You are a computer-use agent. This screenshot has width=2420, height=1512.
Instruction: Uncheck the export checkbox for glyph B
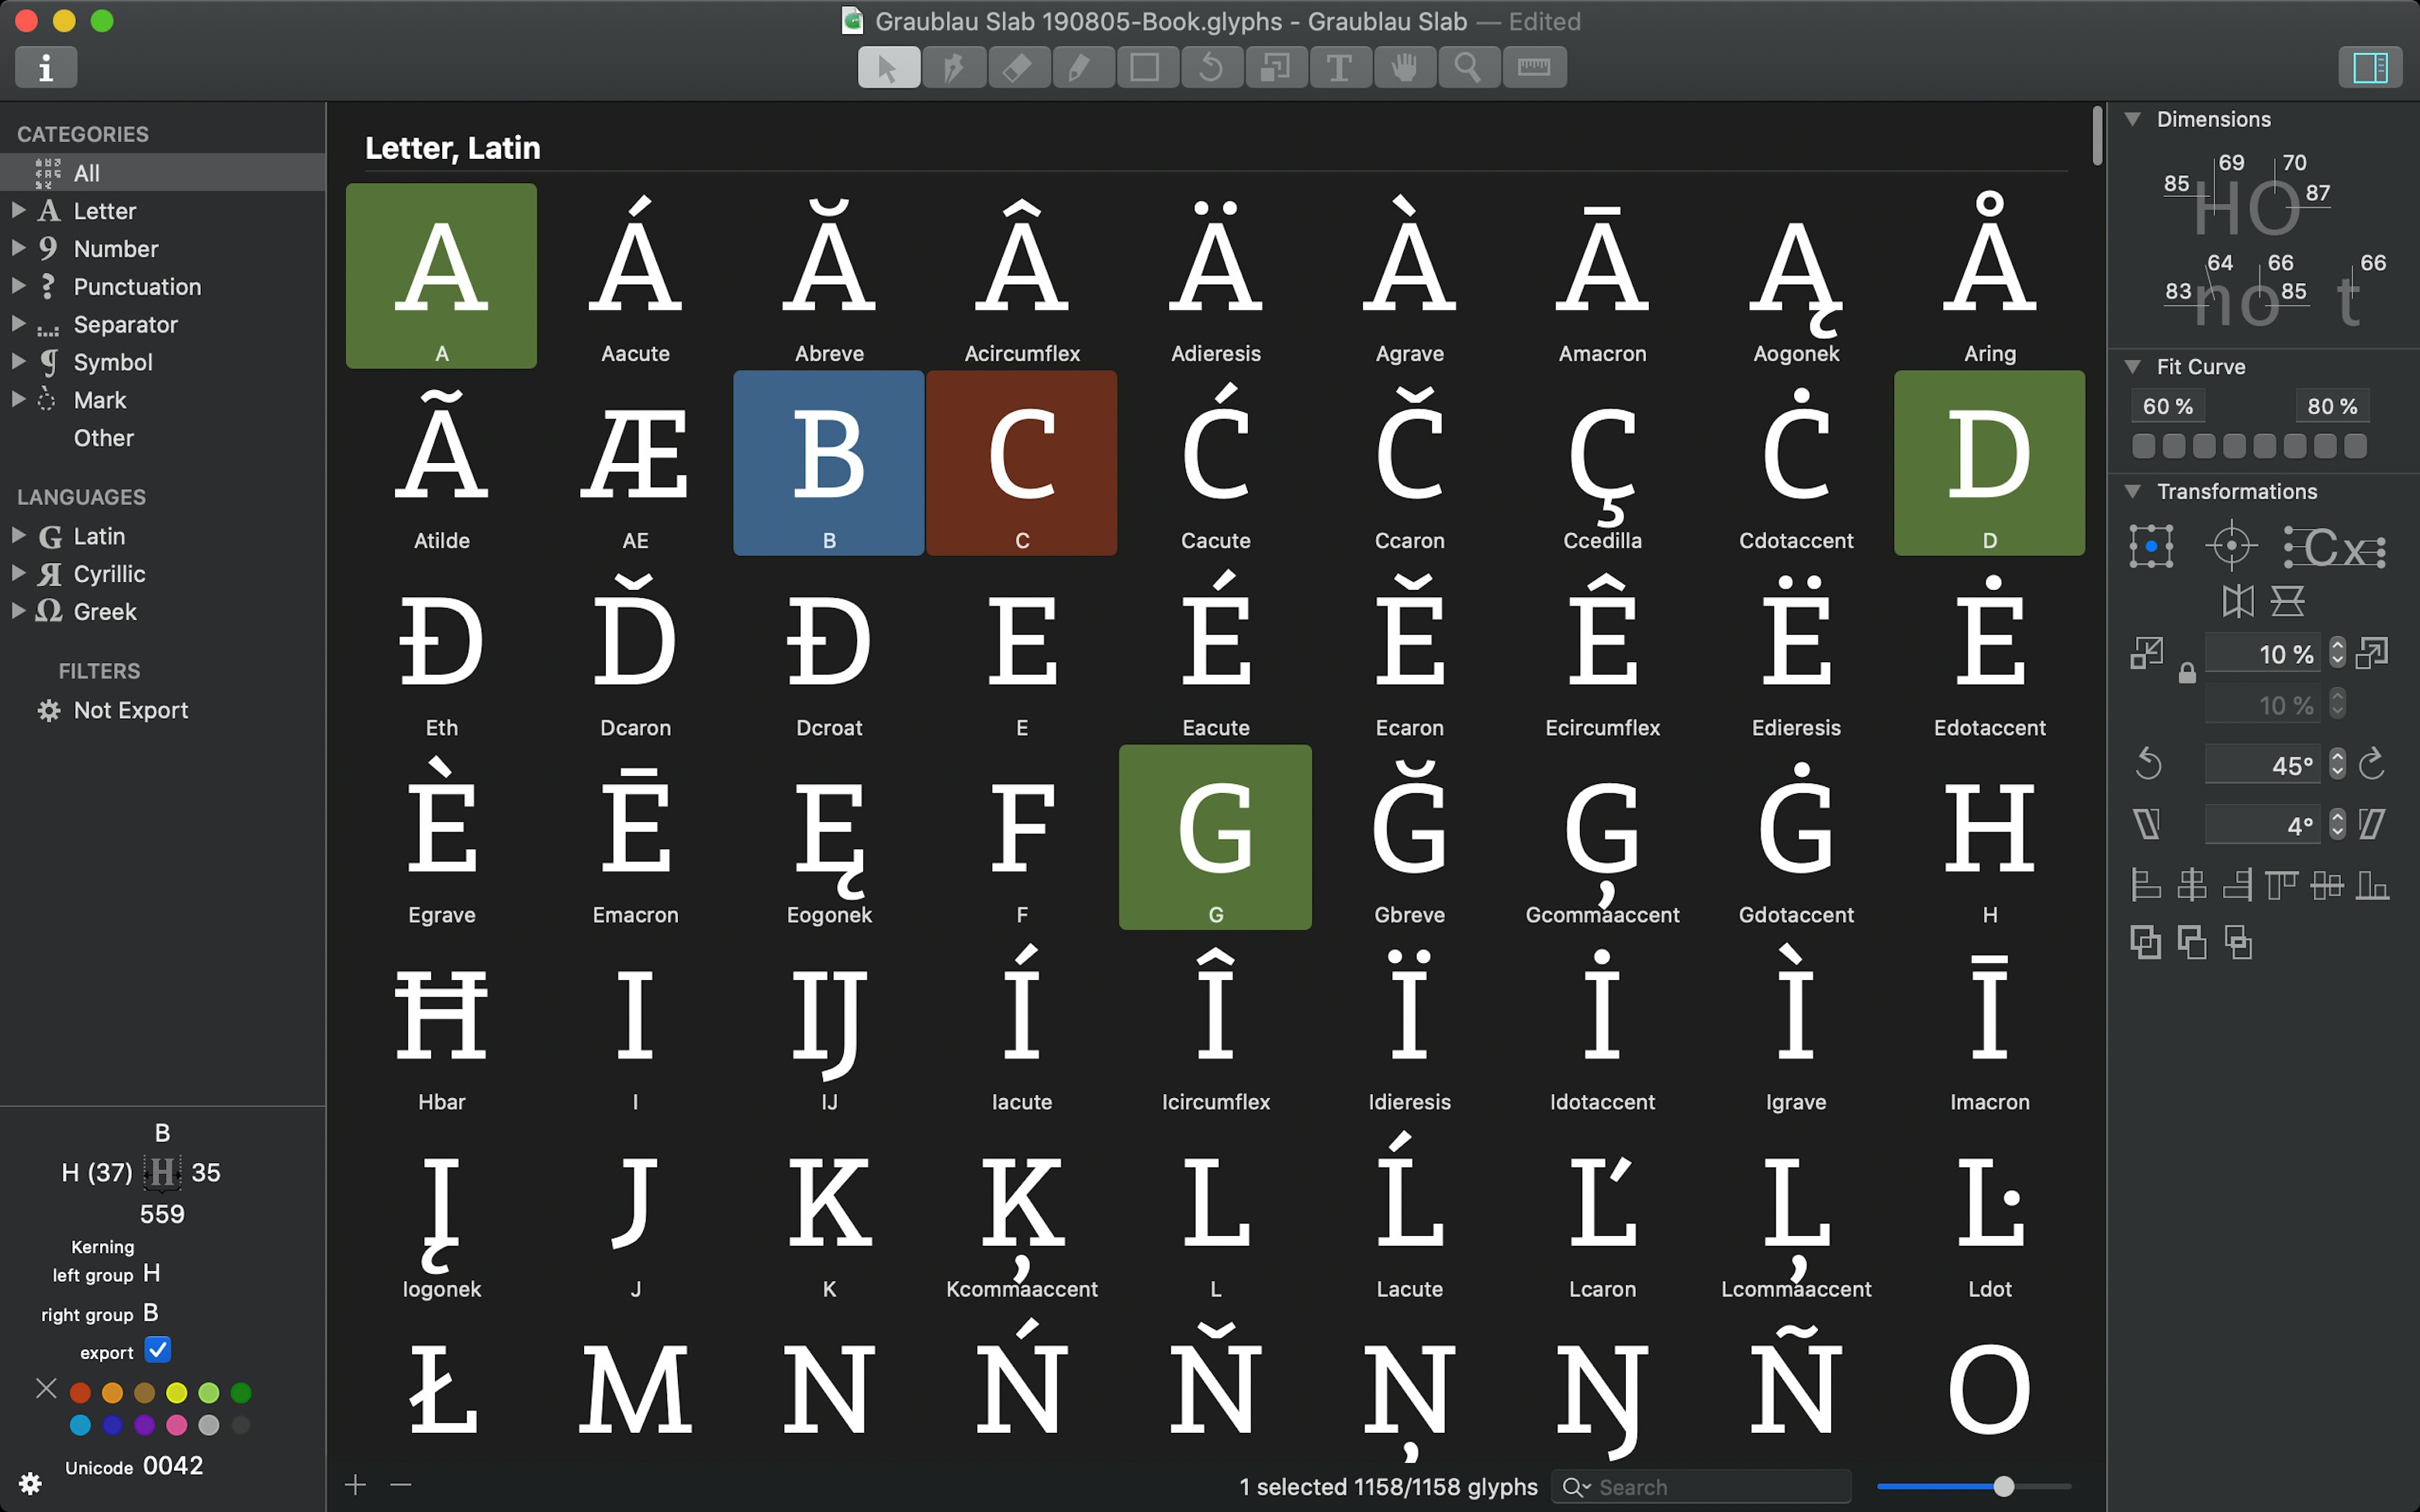coord(157,1350)
